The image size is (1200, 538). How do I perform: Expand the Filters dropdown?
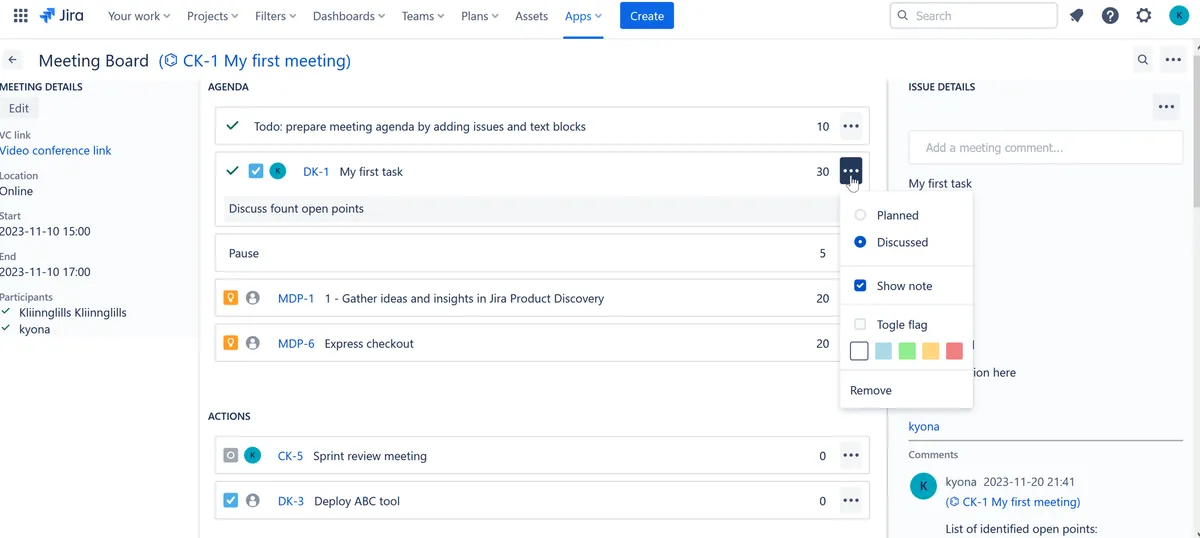tap(275, 16)
